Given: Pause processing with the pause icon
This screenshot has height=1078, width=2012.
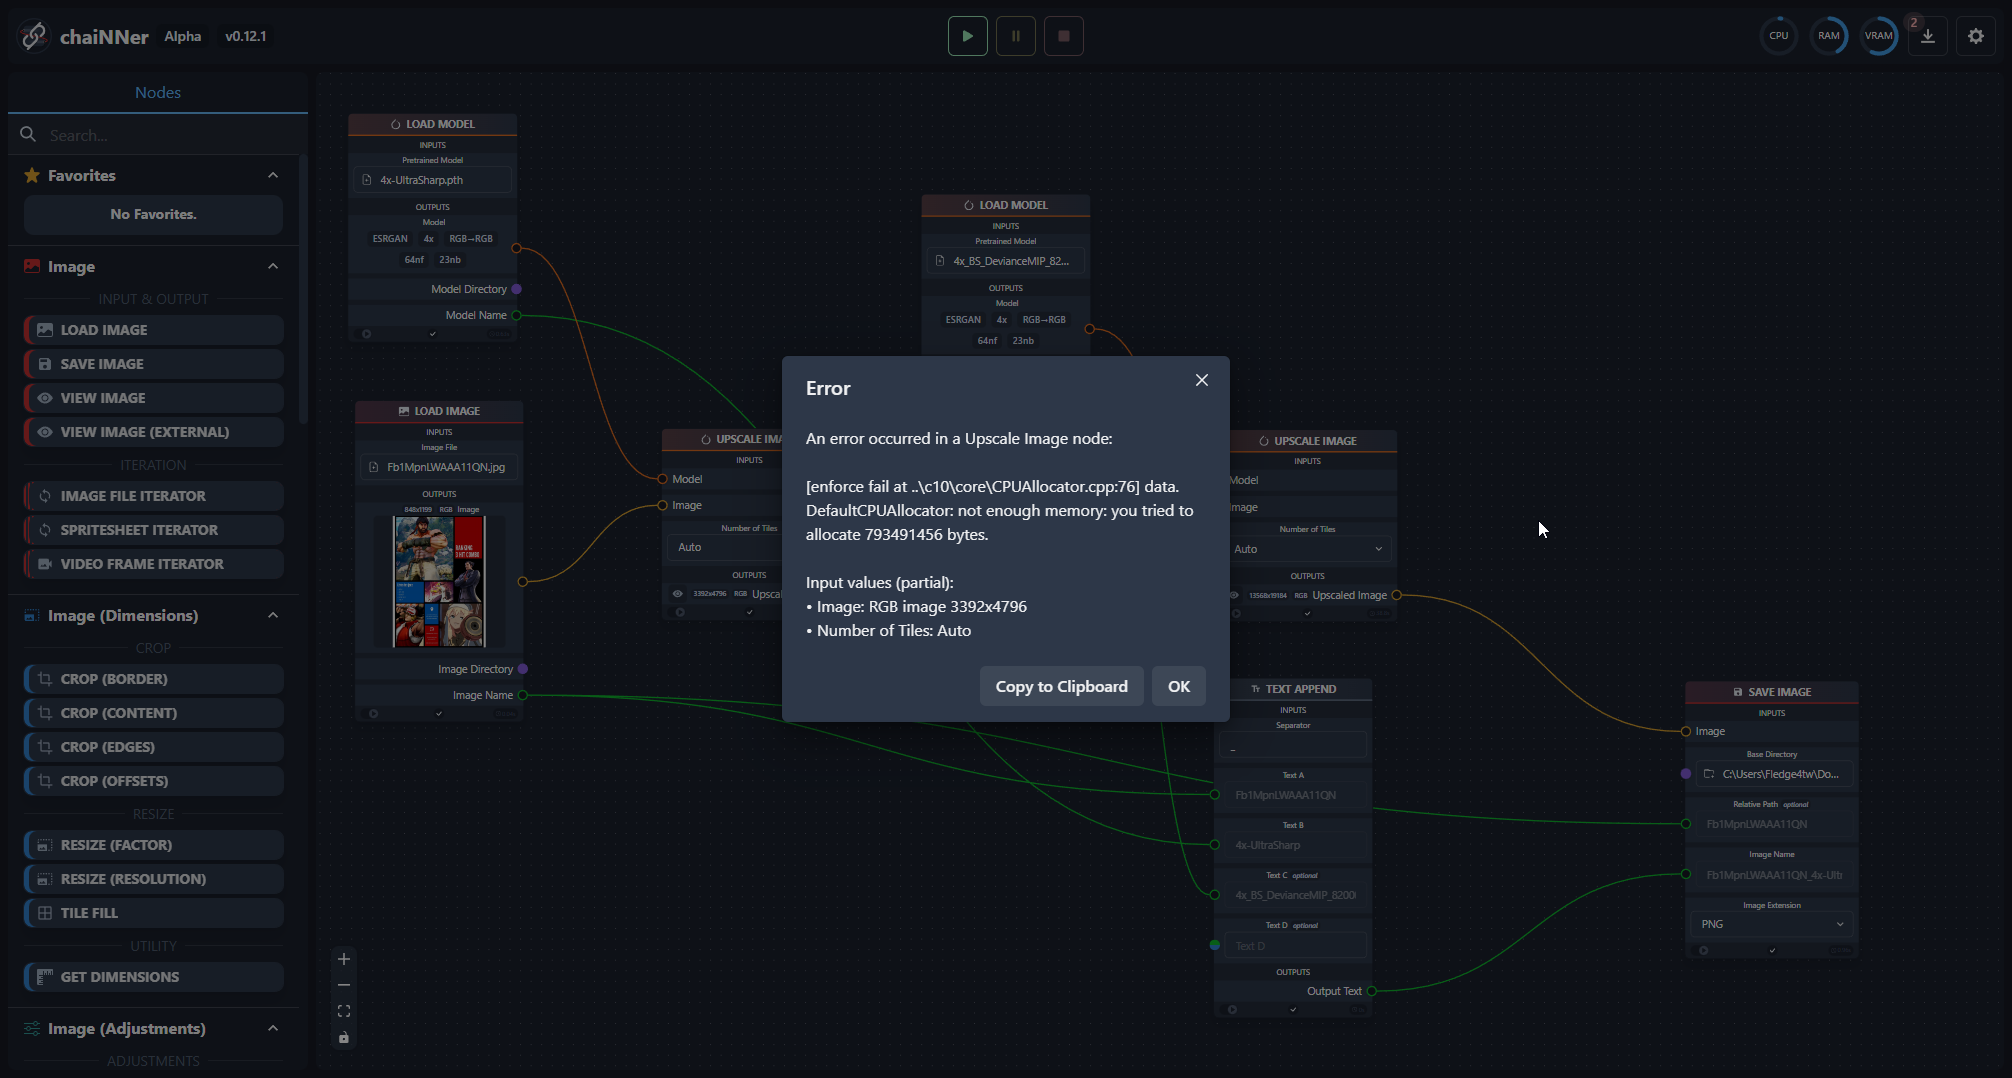Looking at the screenshot, I should tap(1015, 35).
